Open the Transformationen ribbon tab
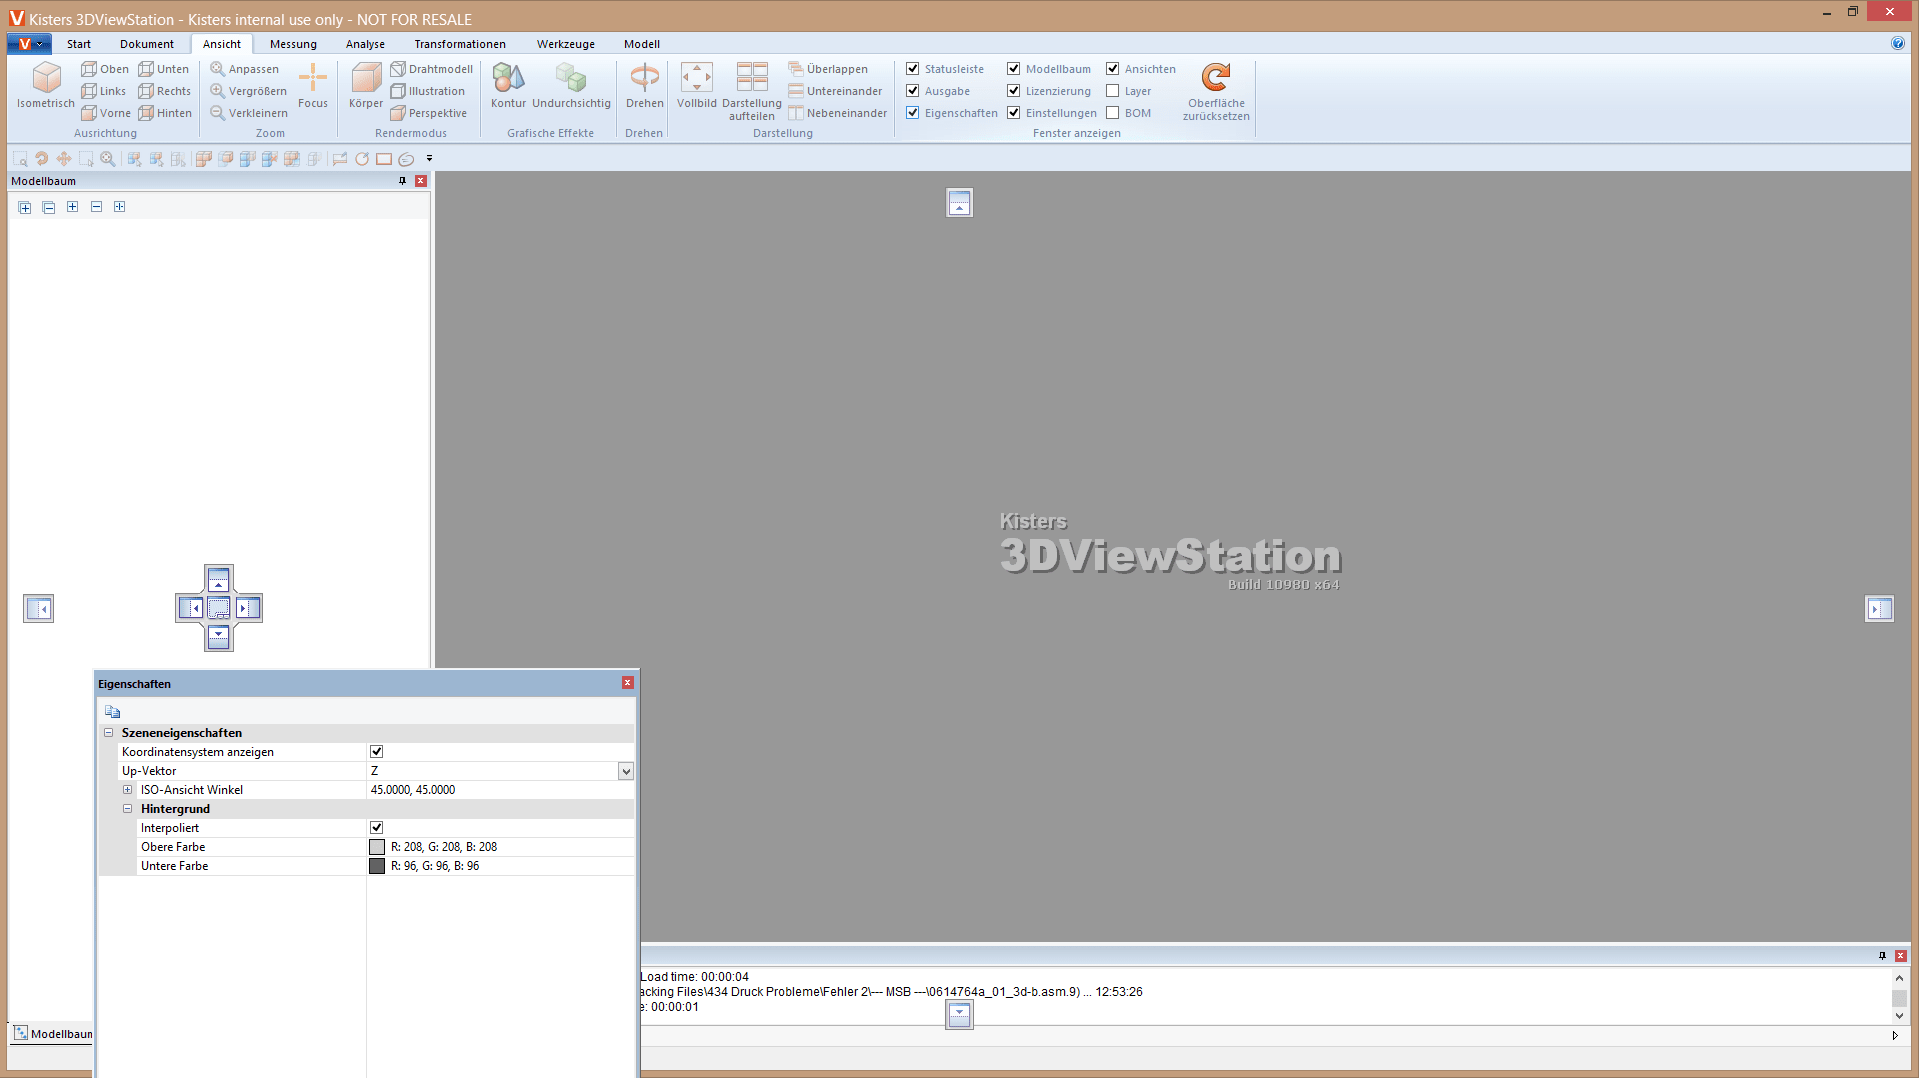Image resolution: width=1919 pixels, height=1078 pixels. point(460,44)
